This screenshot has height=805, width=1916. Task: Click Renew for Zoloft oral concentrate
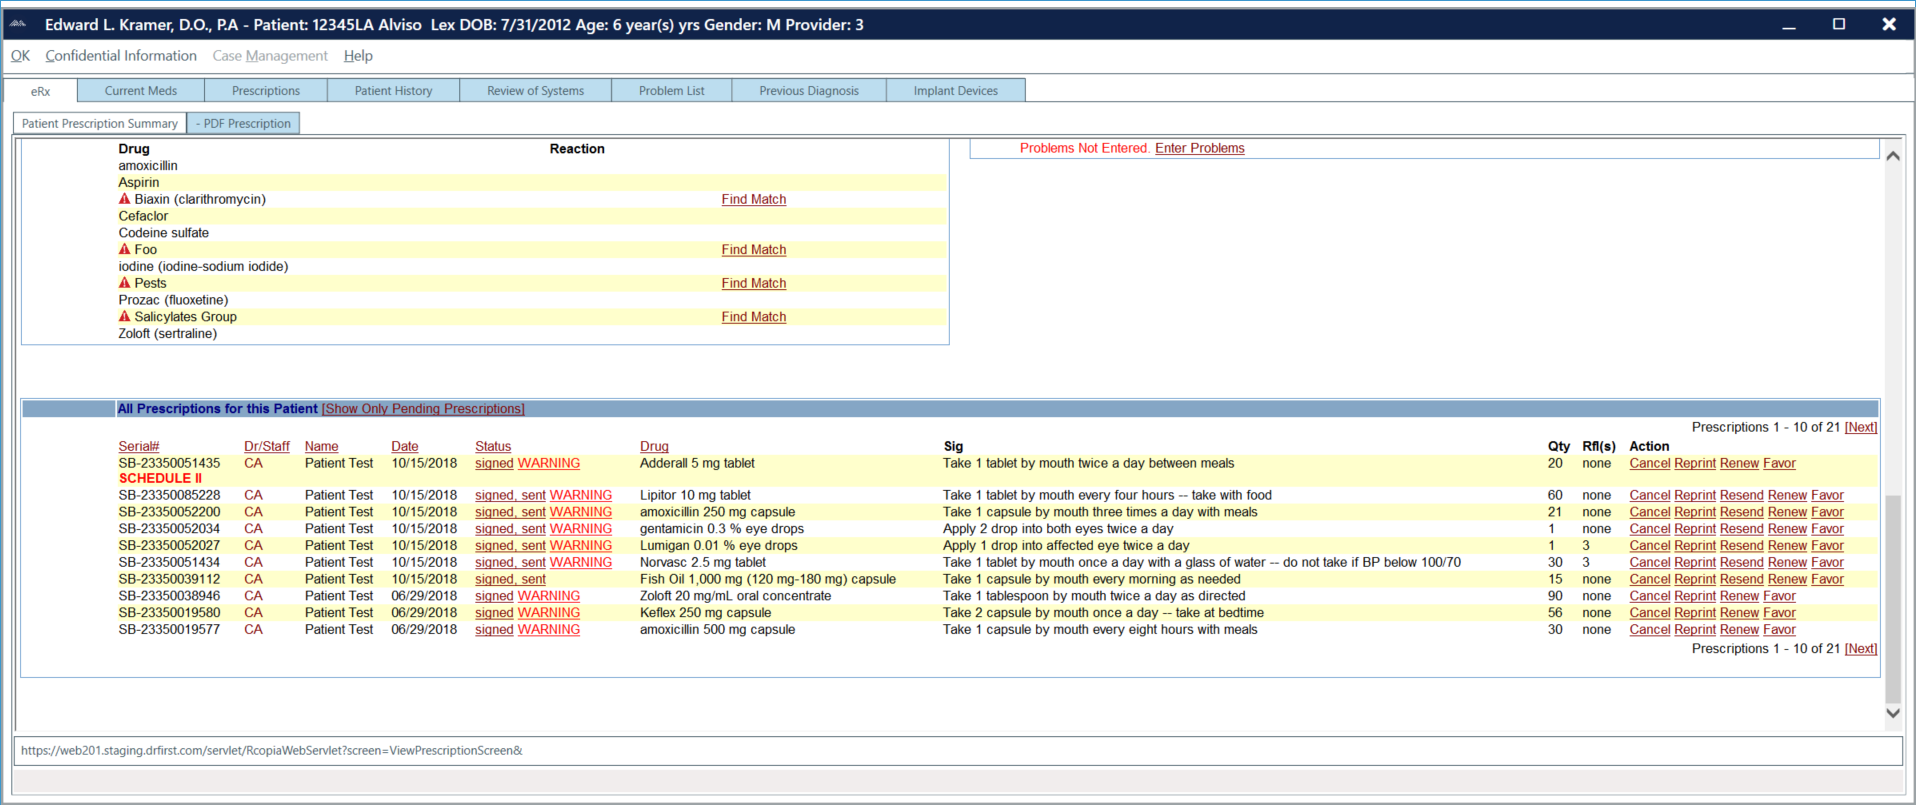1739,596
